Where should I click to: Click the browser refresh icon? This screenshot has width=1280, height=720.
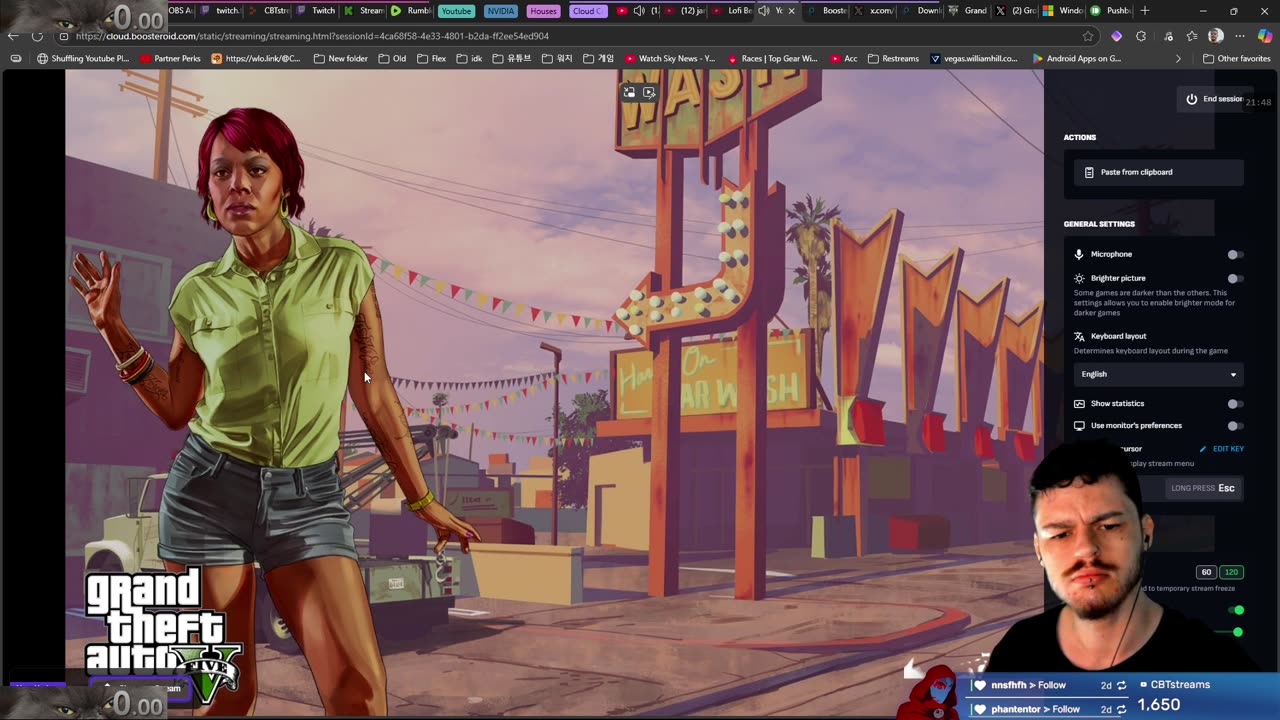(38, 36)
